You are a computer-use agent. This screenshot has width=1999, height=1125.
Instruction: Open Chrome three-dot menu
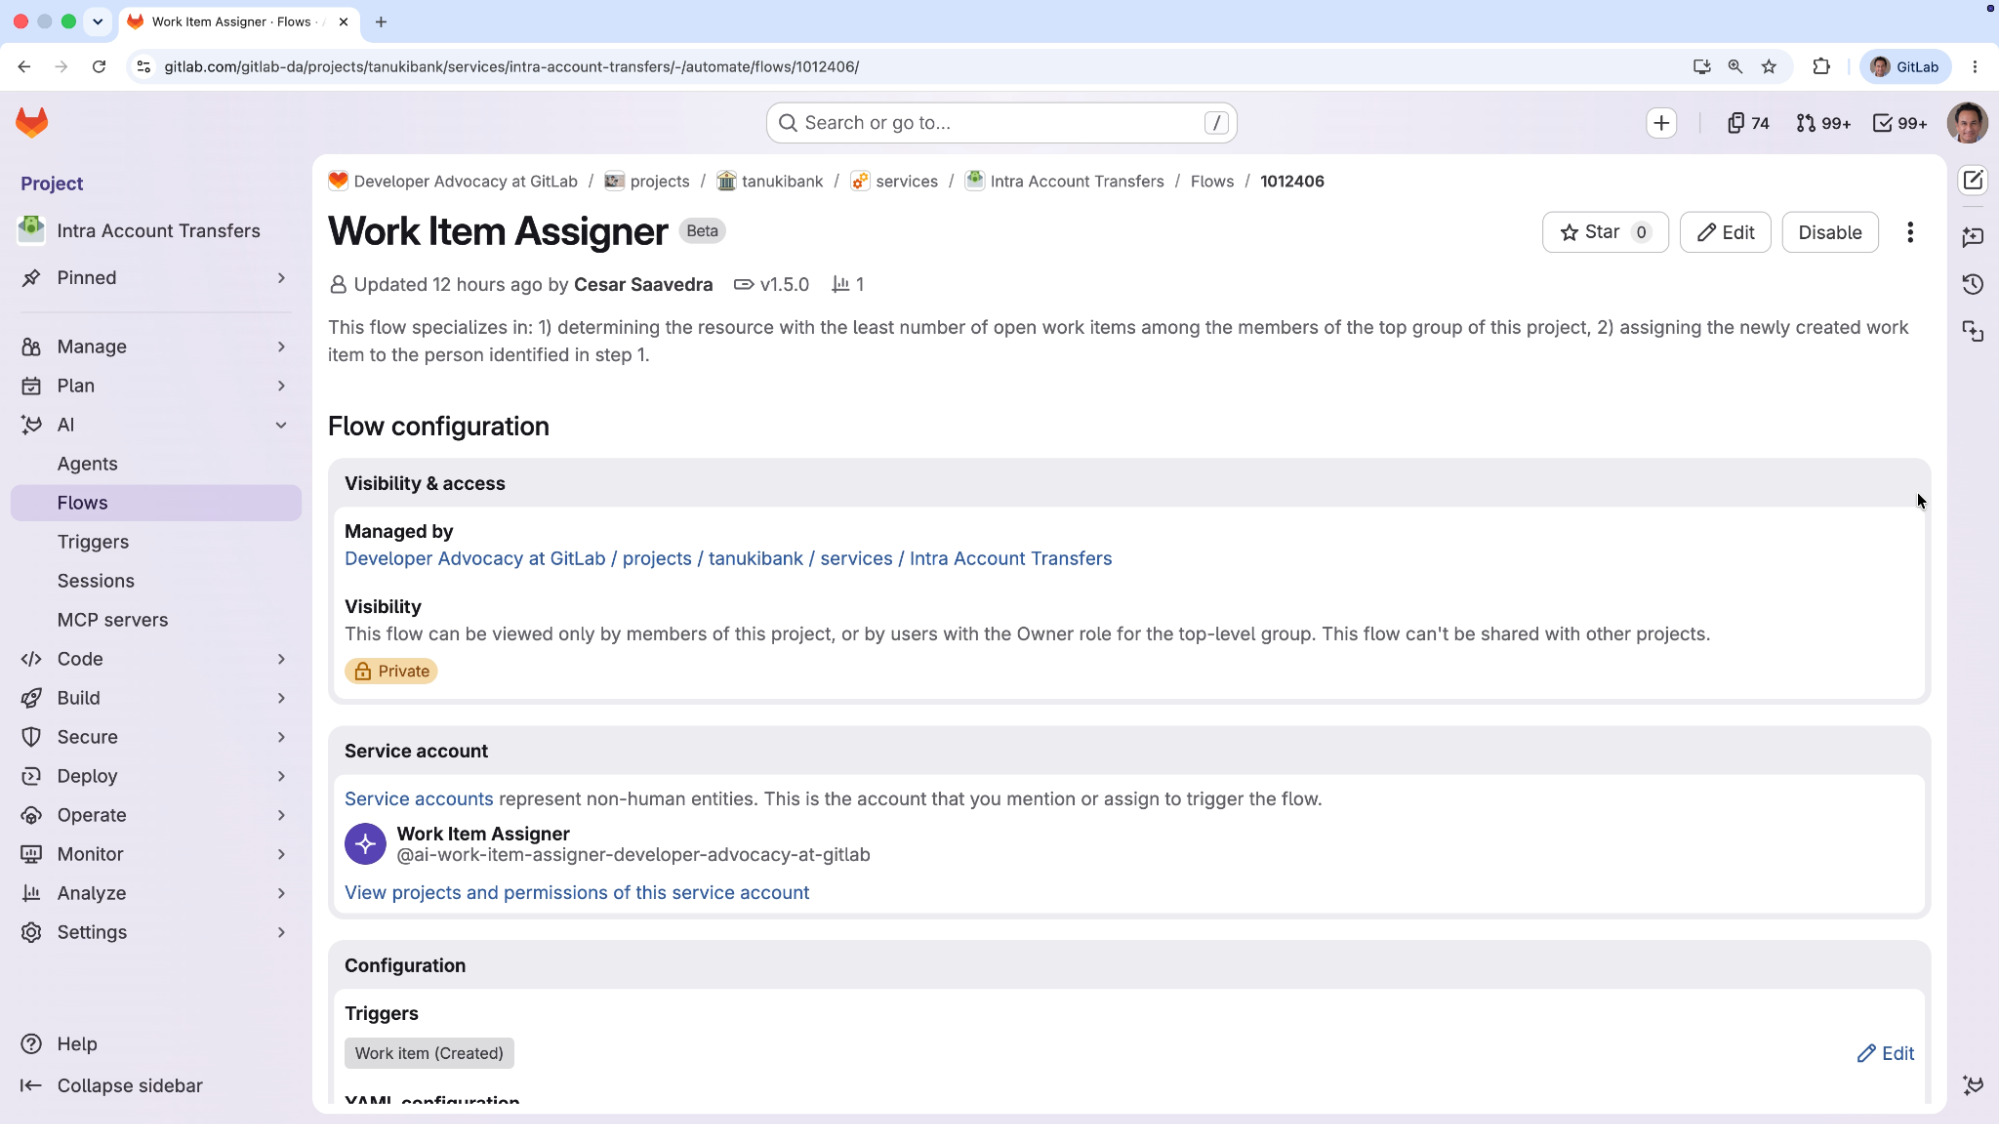(1974, 67)
